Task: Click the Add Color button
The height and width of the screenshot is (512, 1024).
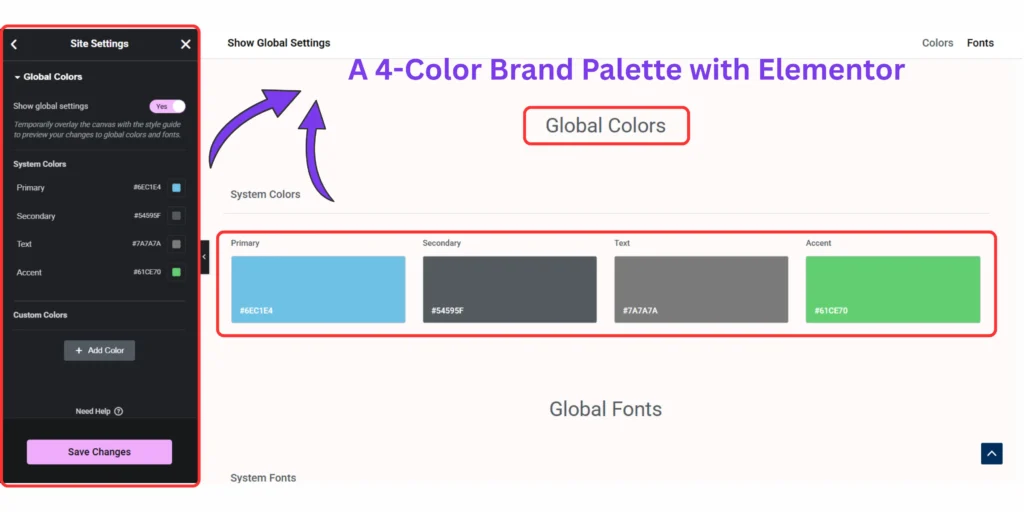Action: click(99, 351)
